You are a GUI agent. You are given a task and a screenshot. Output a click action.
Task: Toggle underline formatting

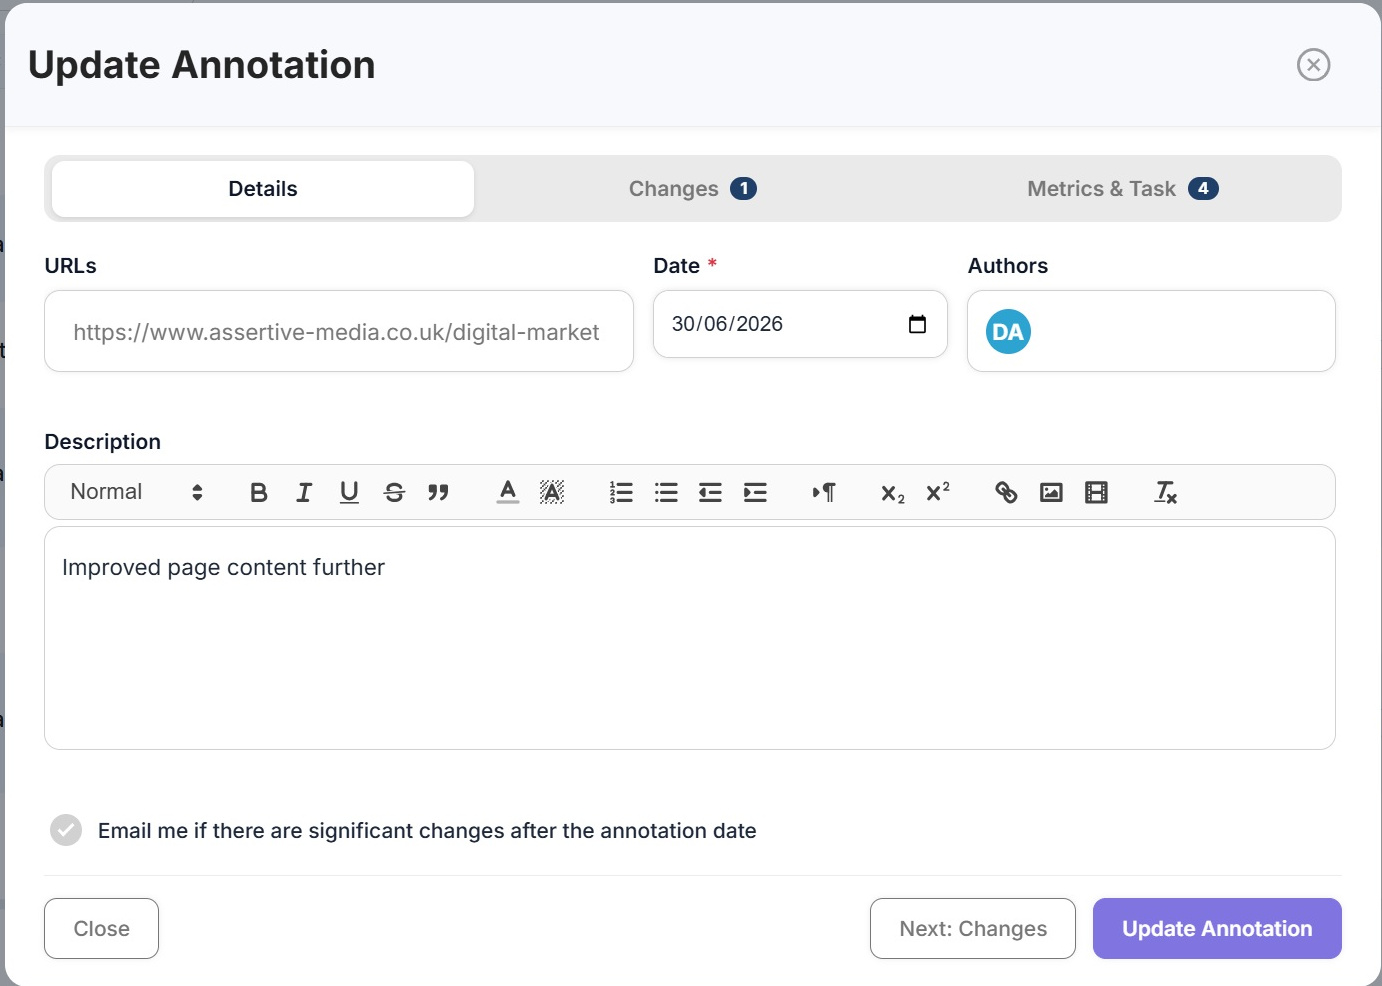(349, 492)
